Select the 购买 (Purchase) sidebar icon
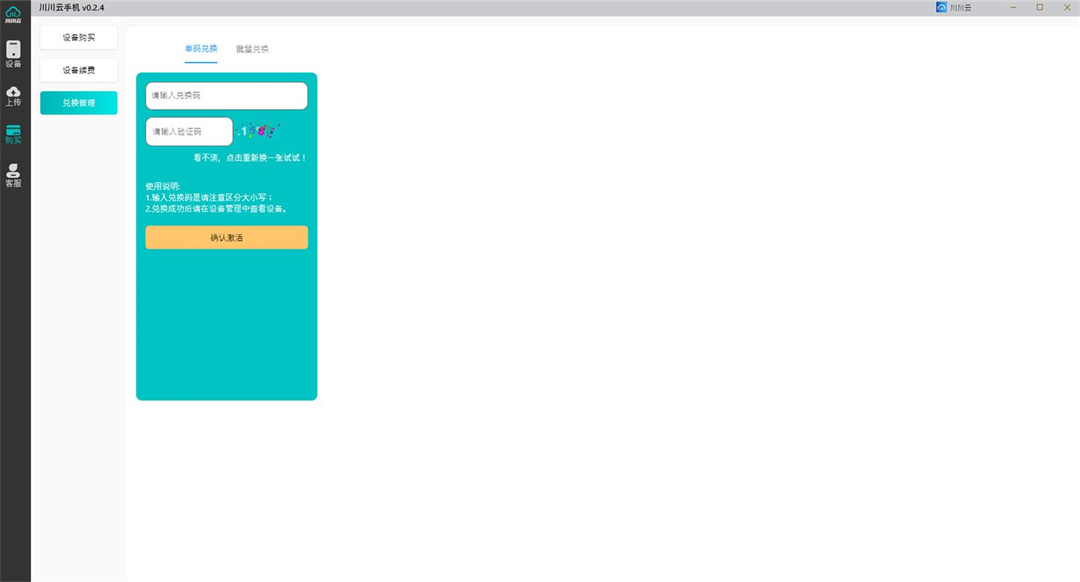Screen dimensions: 1080x582 [x=13, y=135]
